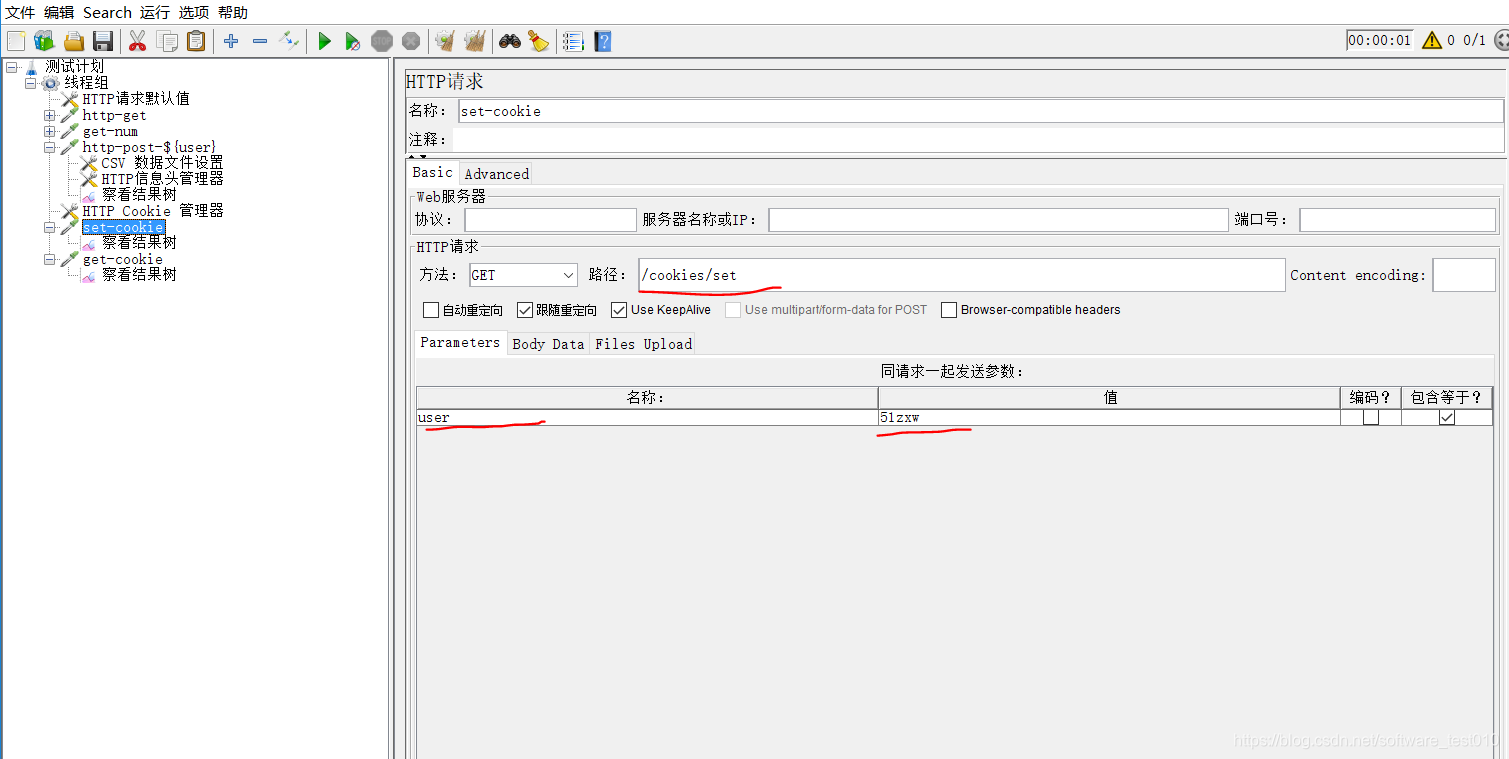Open the Search menu
Image resolution: width=1509 pixels, height=759 pixels.
coord(107,12)
